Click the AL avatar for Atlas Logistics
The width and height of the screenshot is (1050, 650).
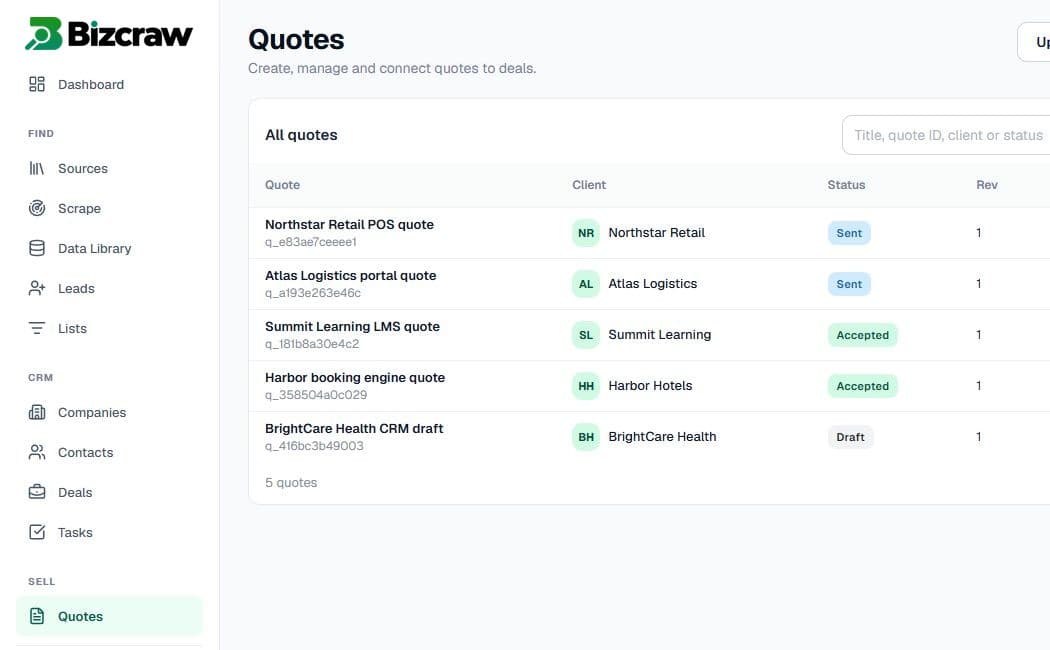pyautogui.click(x=586, y=284)
